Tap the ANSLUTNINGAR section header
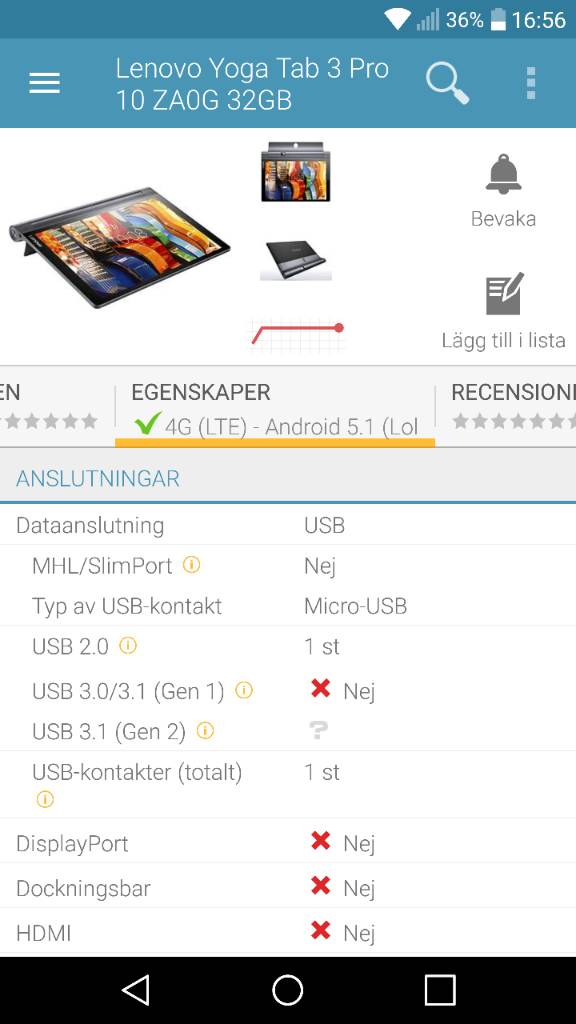 coord(288,478)
